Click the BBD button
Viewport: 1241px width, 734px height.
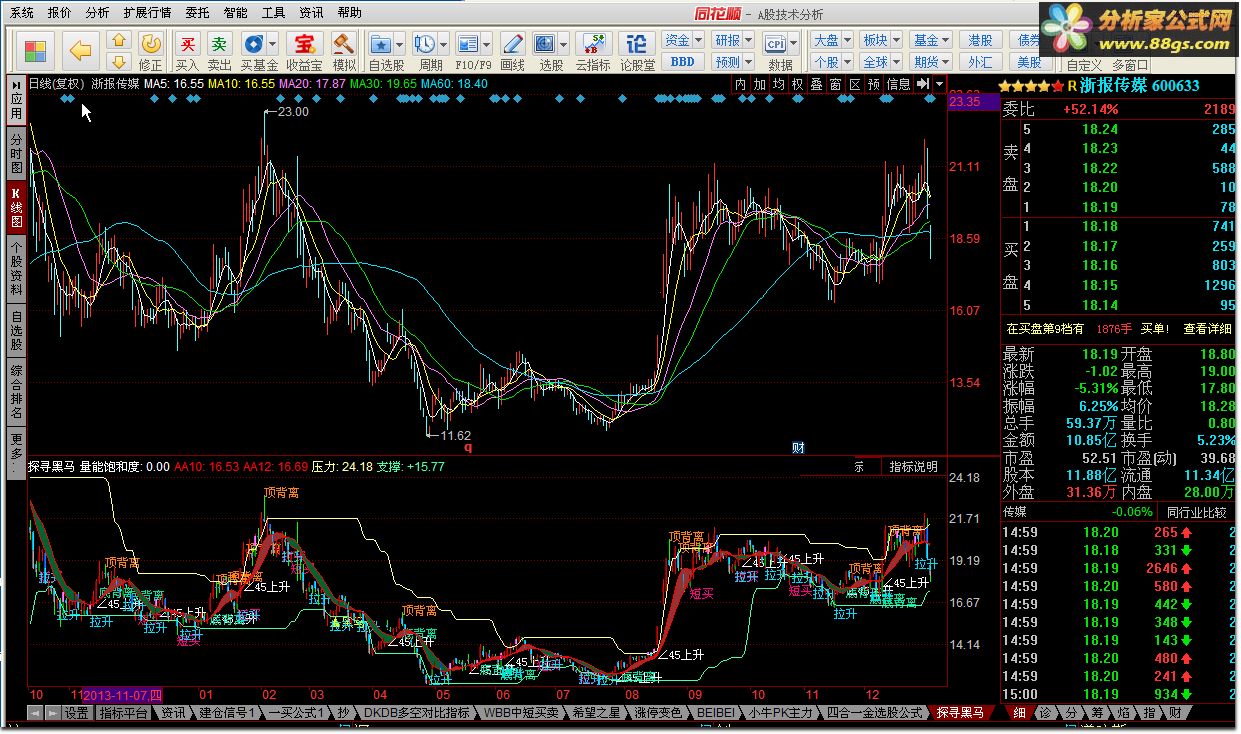click(x=682, y=62)
